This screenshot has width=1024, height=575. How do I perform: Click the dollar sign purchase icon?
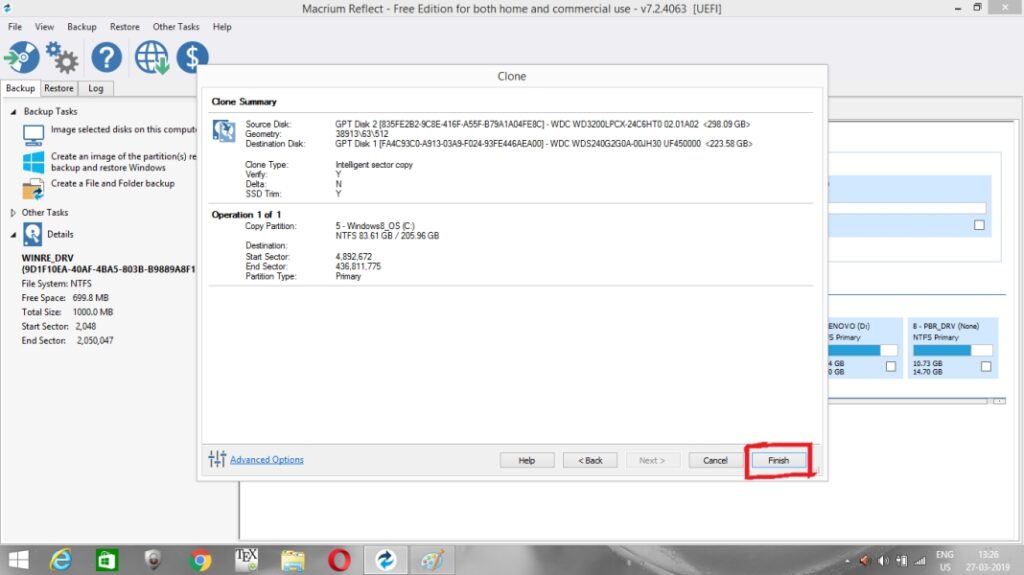click(192, 58)
